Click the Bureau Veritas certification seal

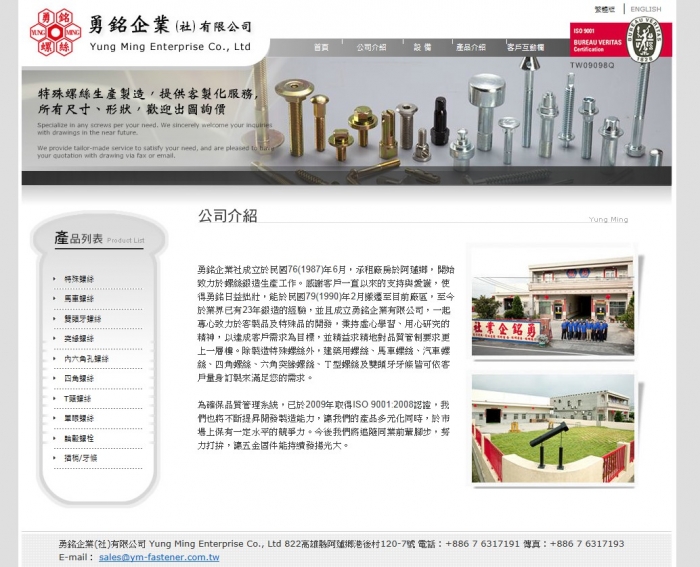(x=643, y=40)
